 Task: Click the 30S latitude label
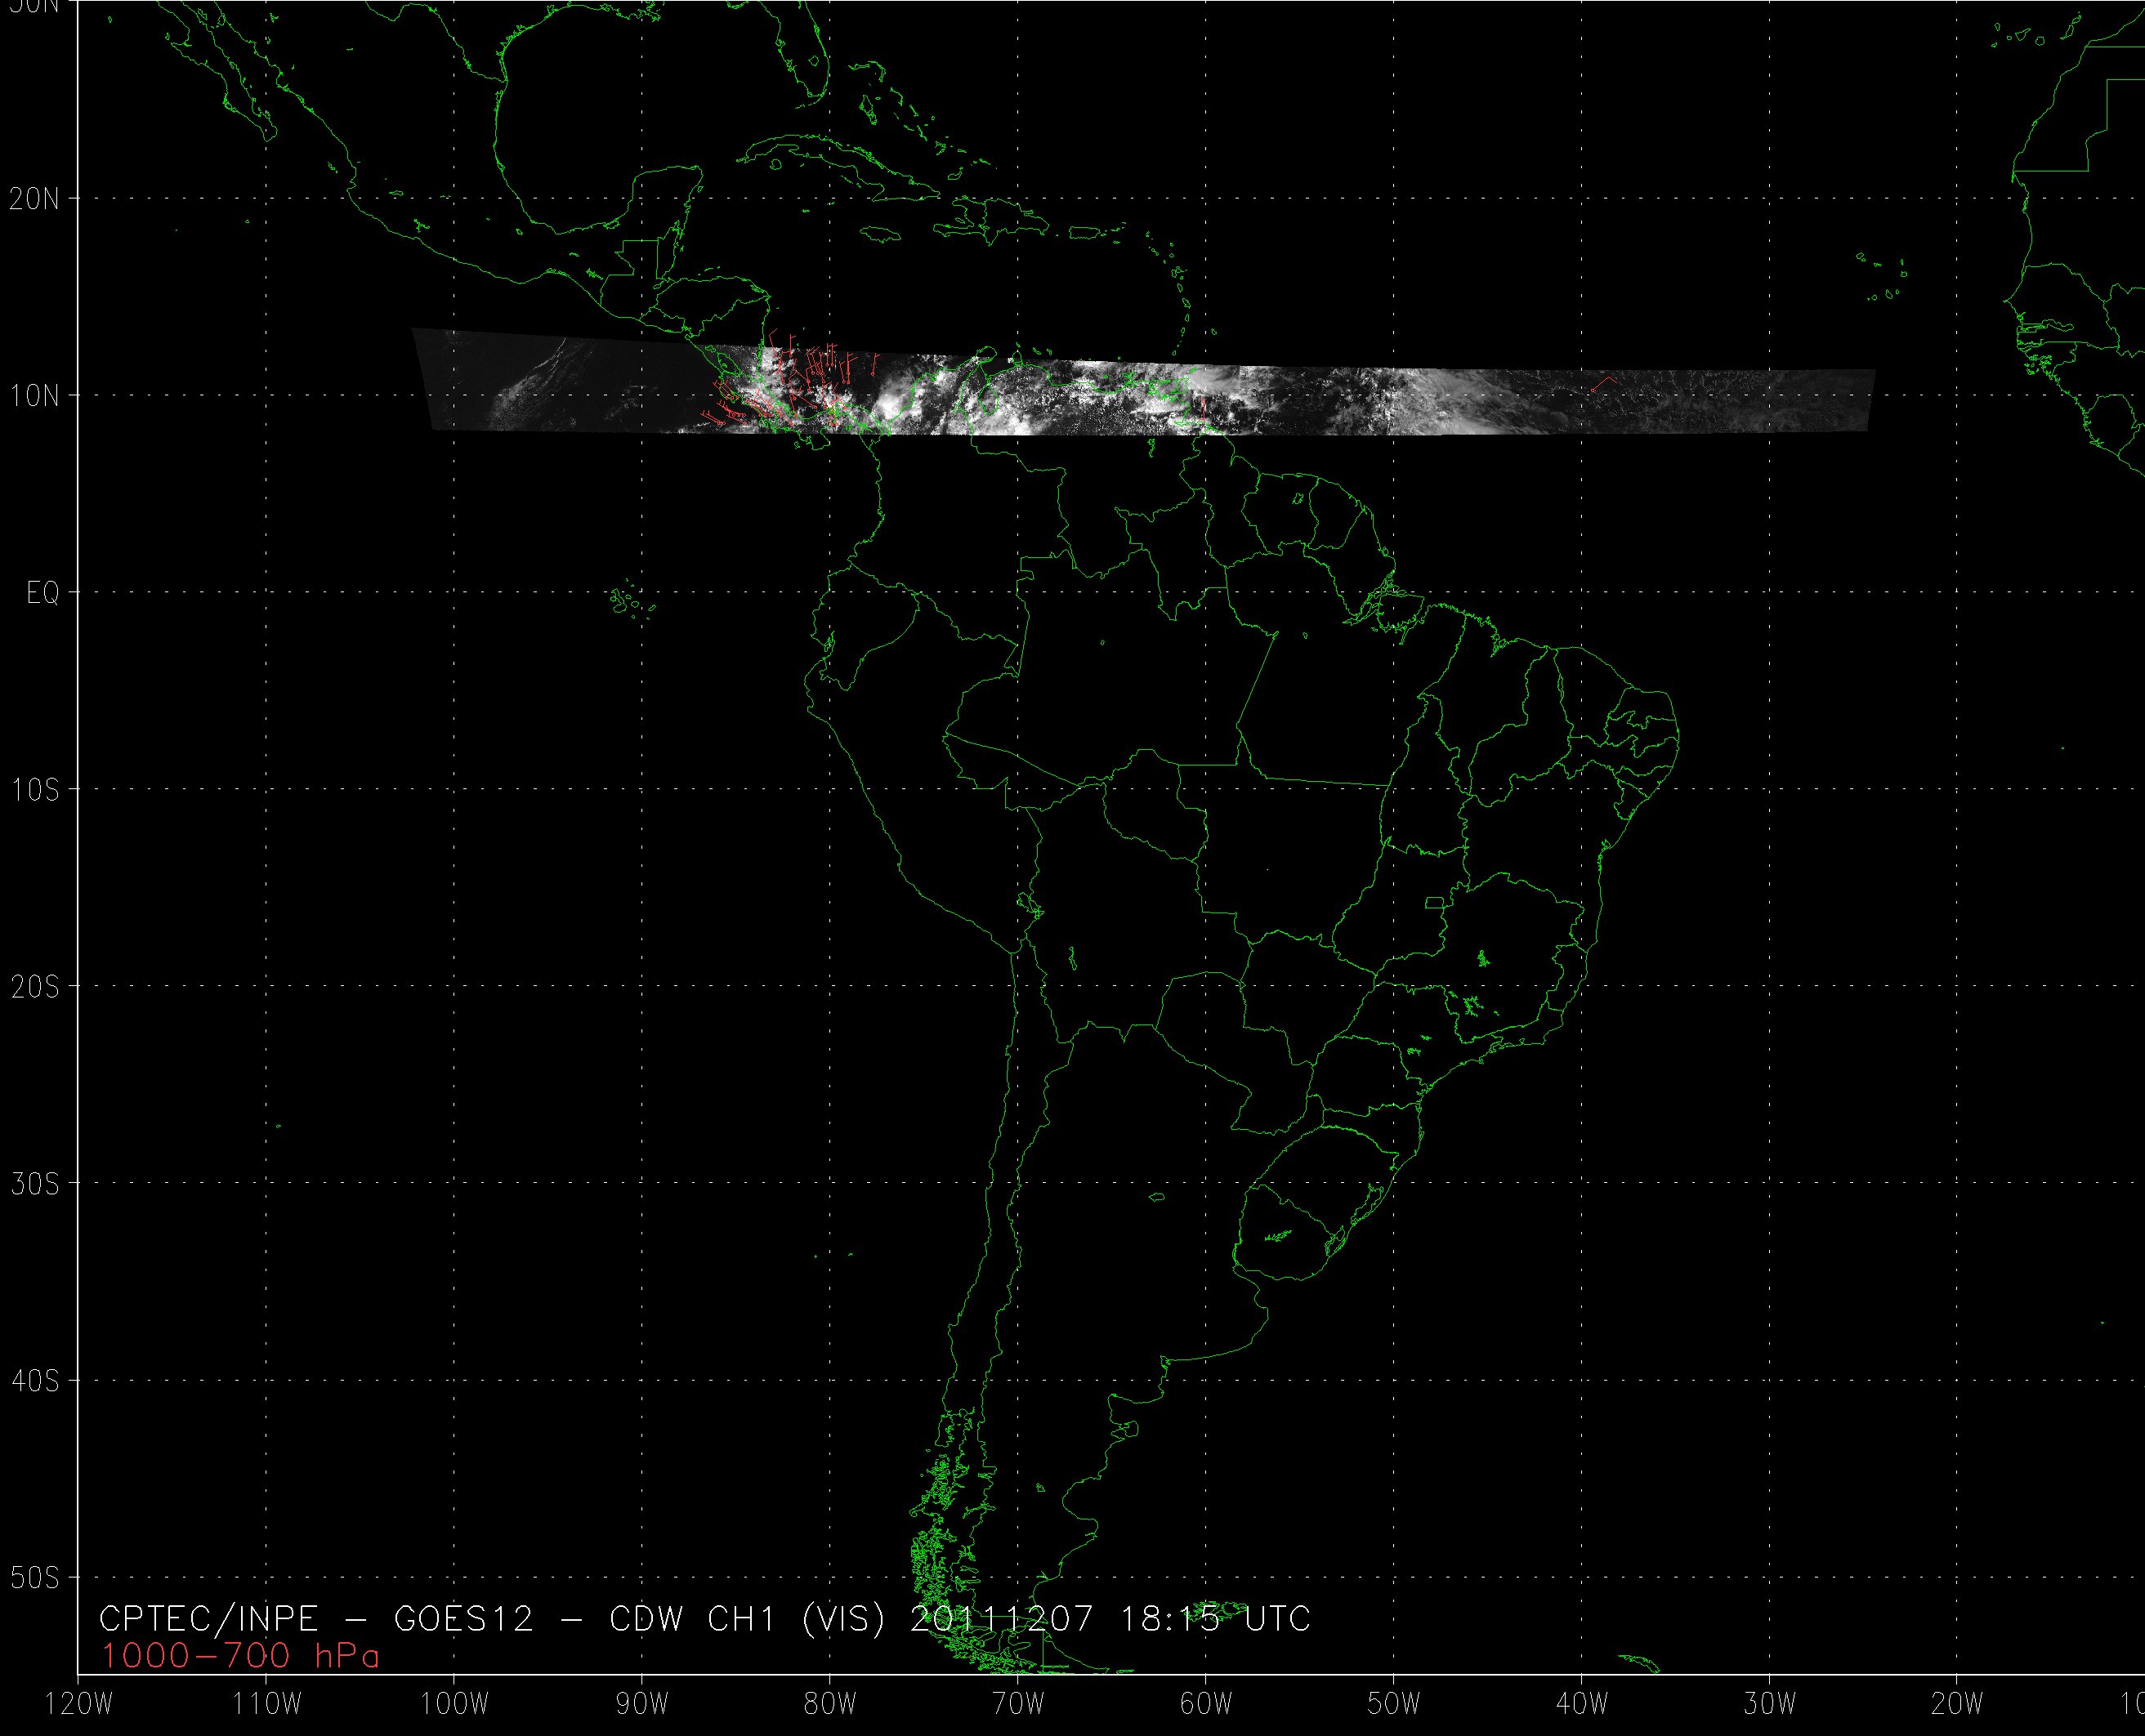35,1184
